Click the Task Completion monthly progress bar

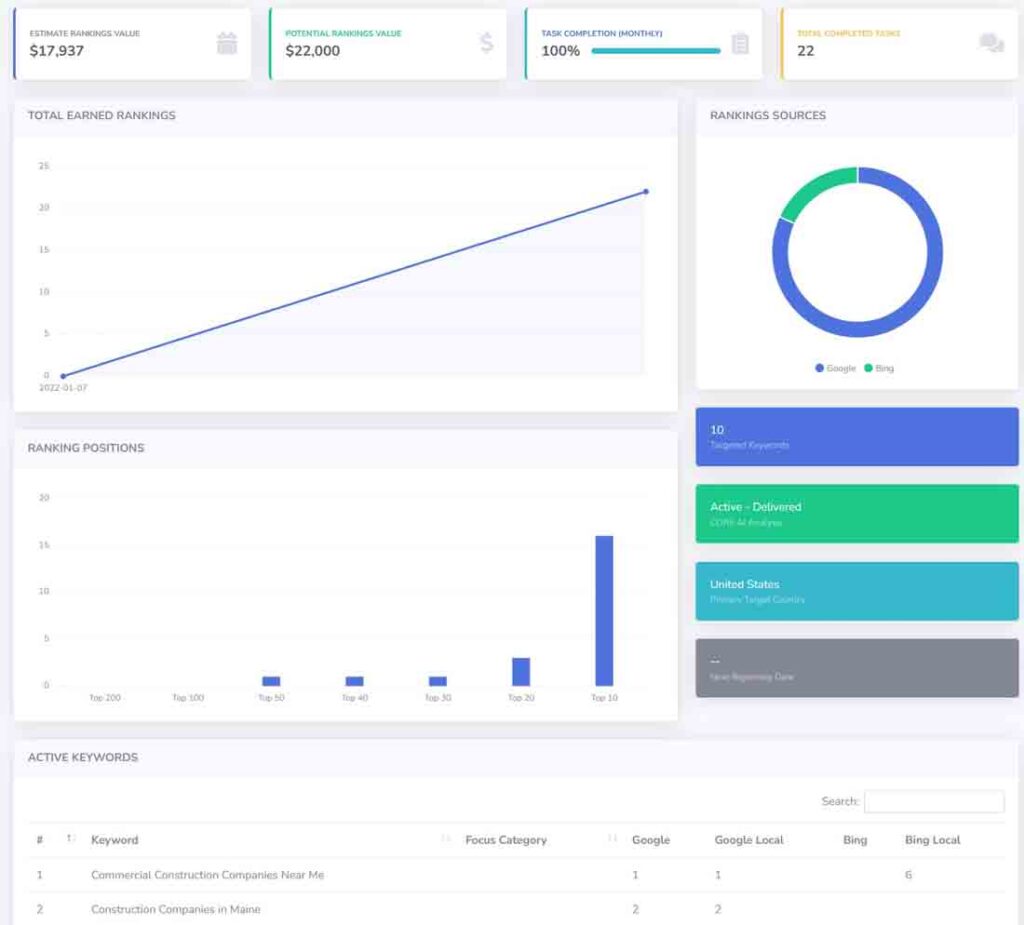pos(655,51)
